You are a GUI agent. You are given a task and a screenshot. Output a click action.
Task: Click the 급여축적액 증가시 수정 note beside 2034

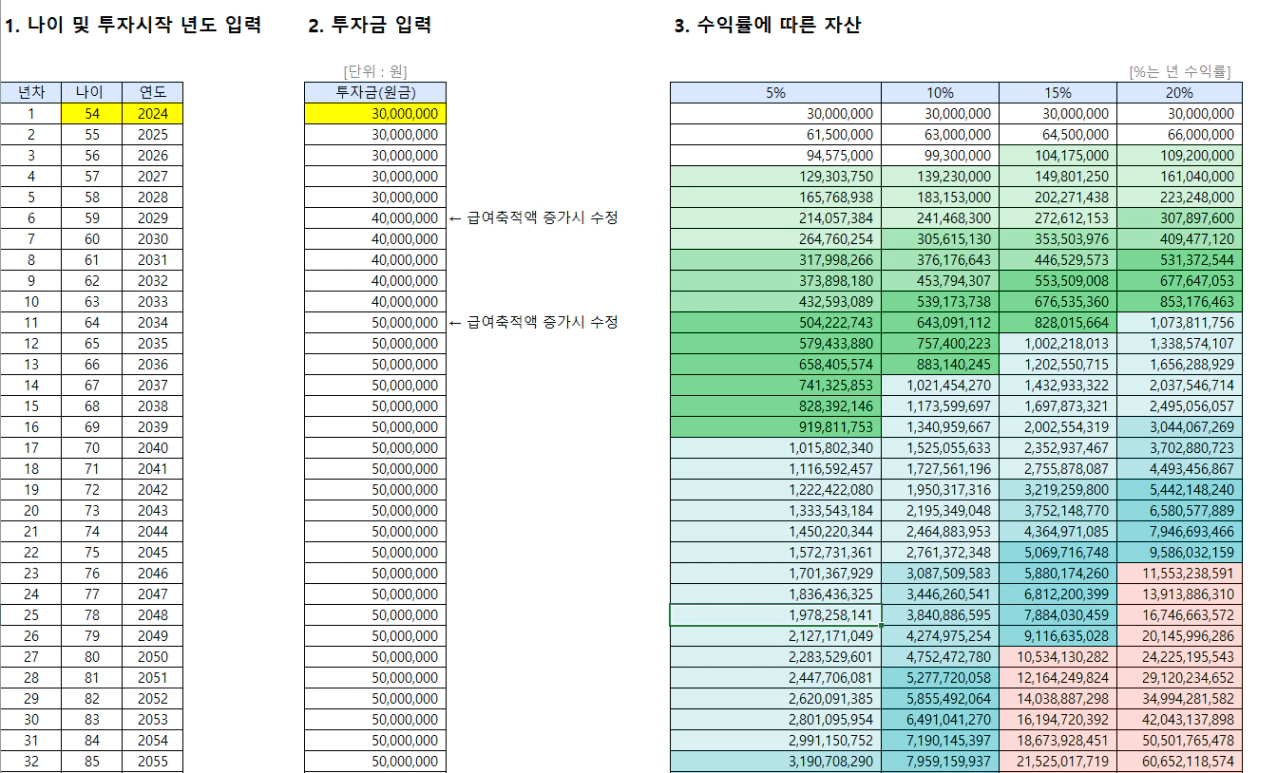(x=530, y=322)
